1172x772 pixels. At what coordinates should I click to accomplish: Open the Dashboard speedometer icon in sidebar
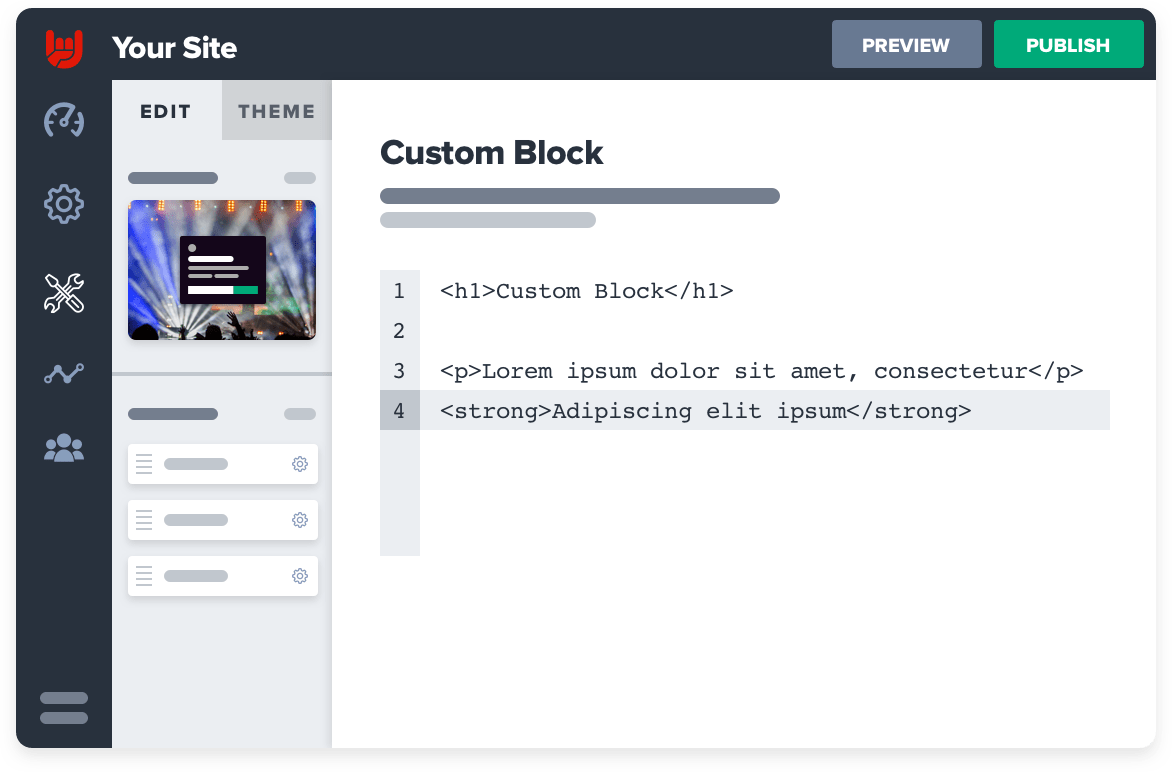pos(64,120)
